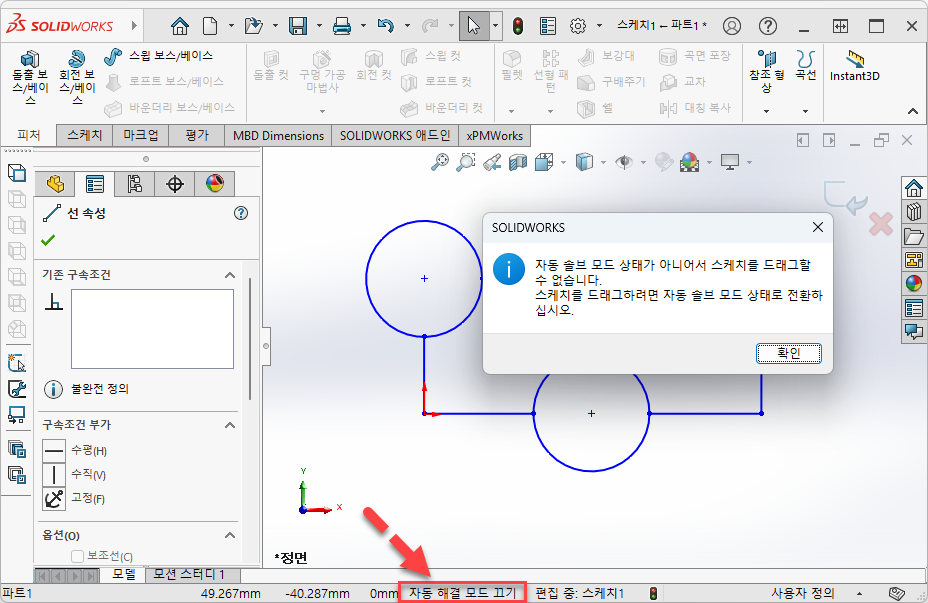Image resolution: width=928 pixels, height=603 pixels.
Task: Undo the last action
Action: click(385, 26)
